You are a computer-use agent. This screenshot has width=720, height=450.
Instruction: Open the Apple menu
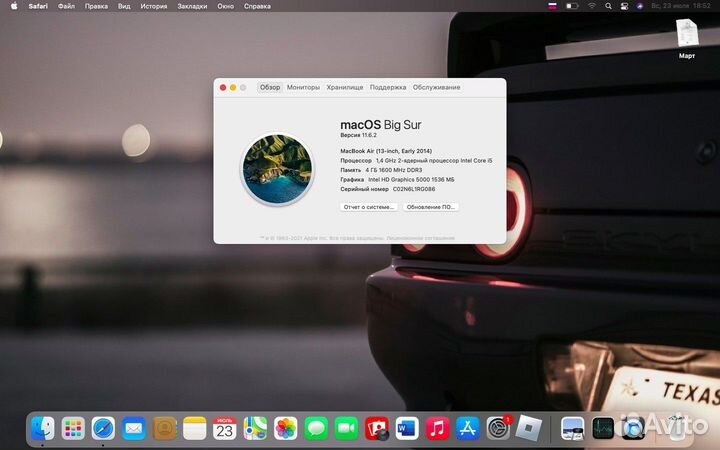point(14,6)
